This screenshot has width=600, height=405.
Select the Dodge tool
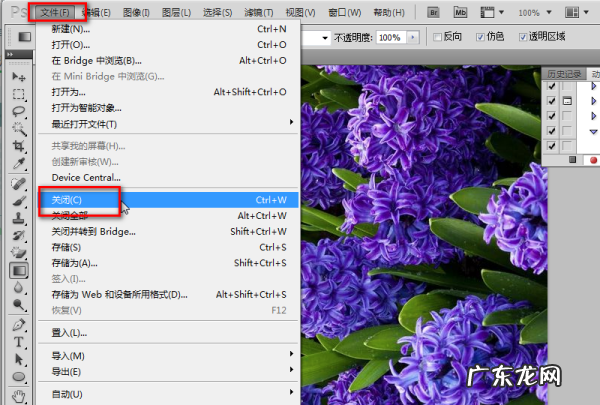point(18,305)
